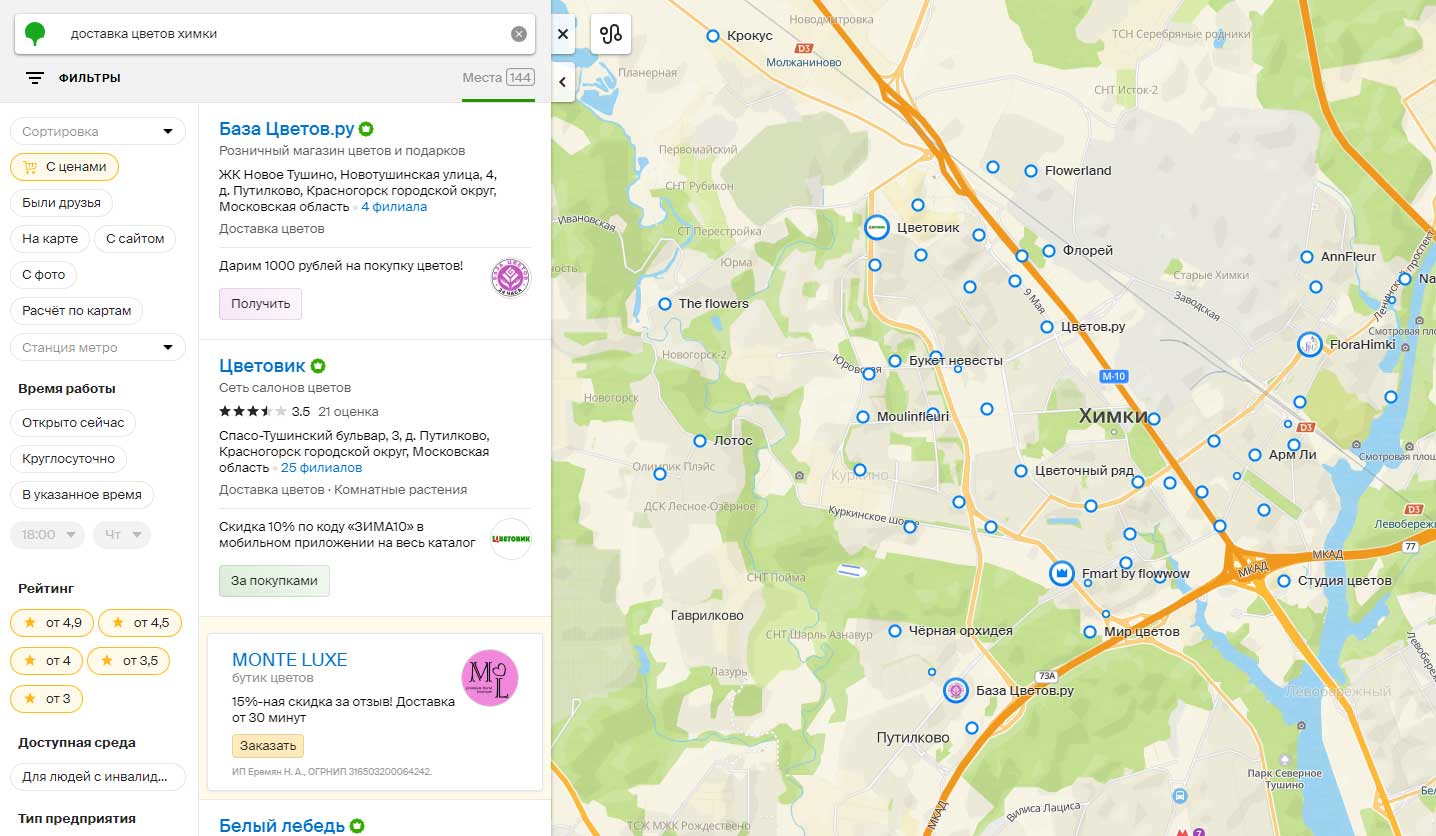
Task: Open the route builder icon on map
Action: 611,34
